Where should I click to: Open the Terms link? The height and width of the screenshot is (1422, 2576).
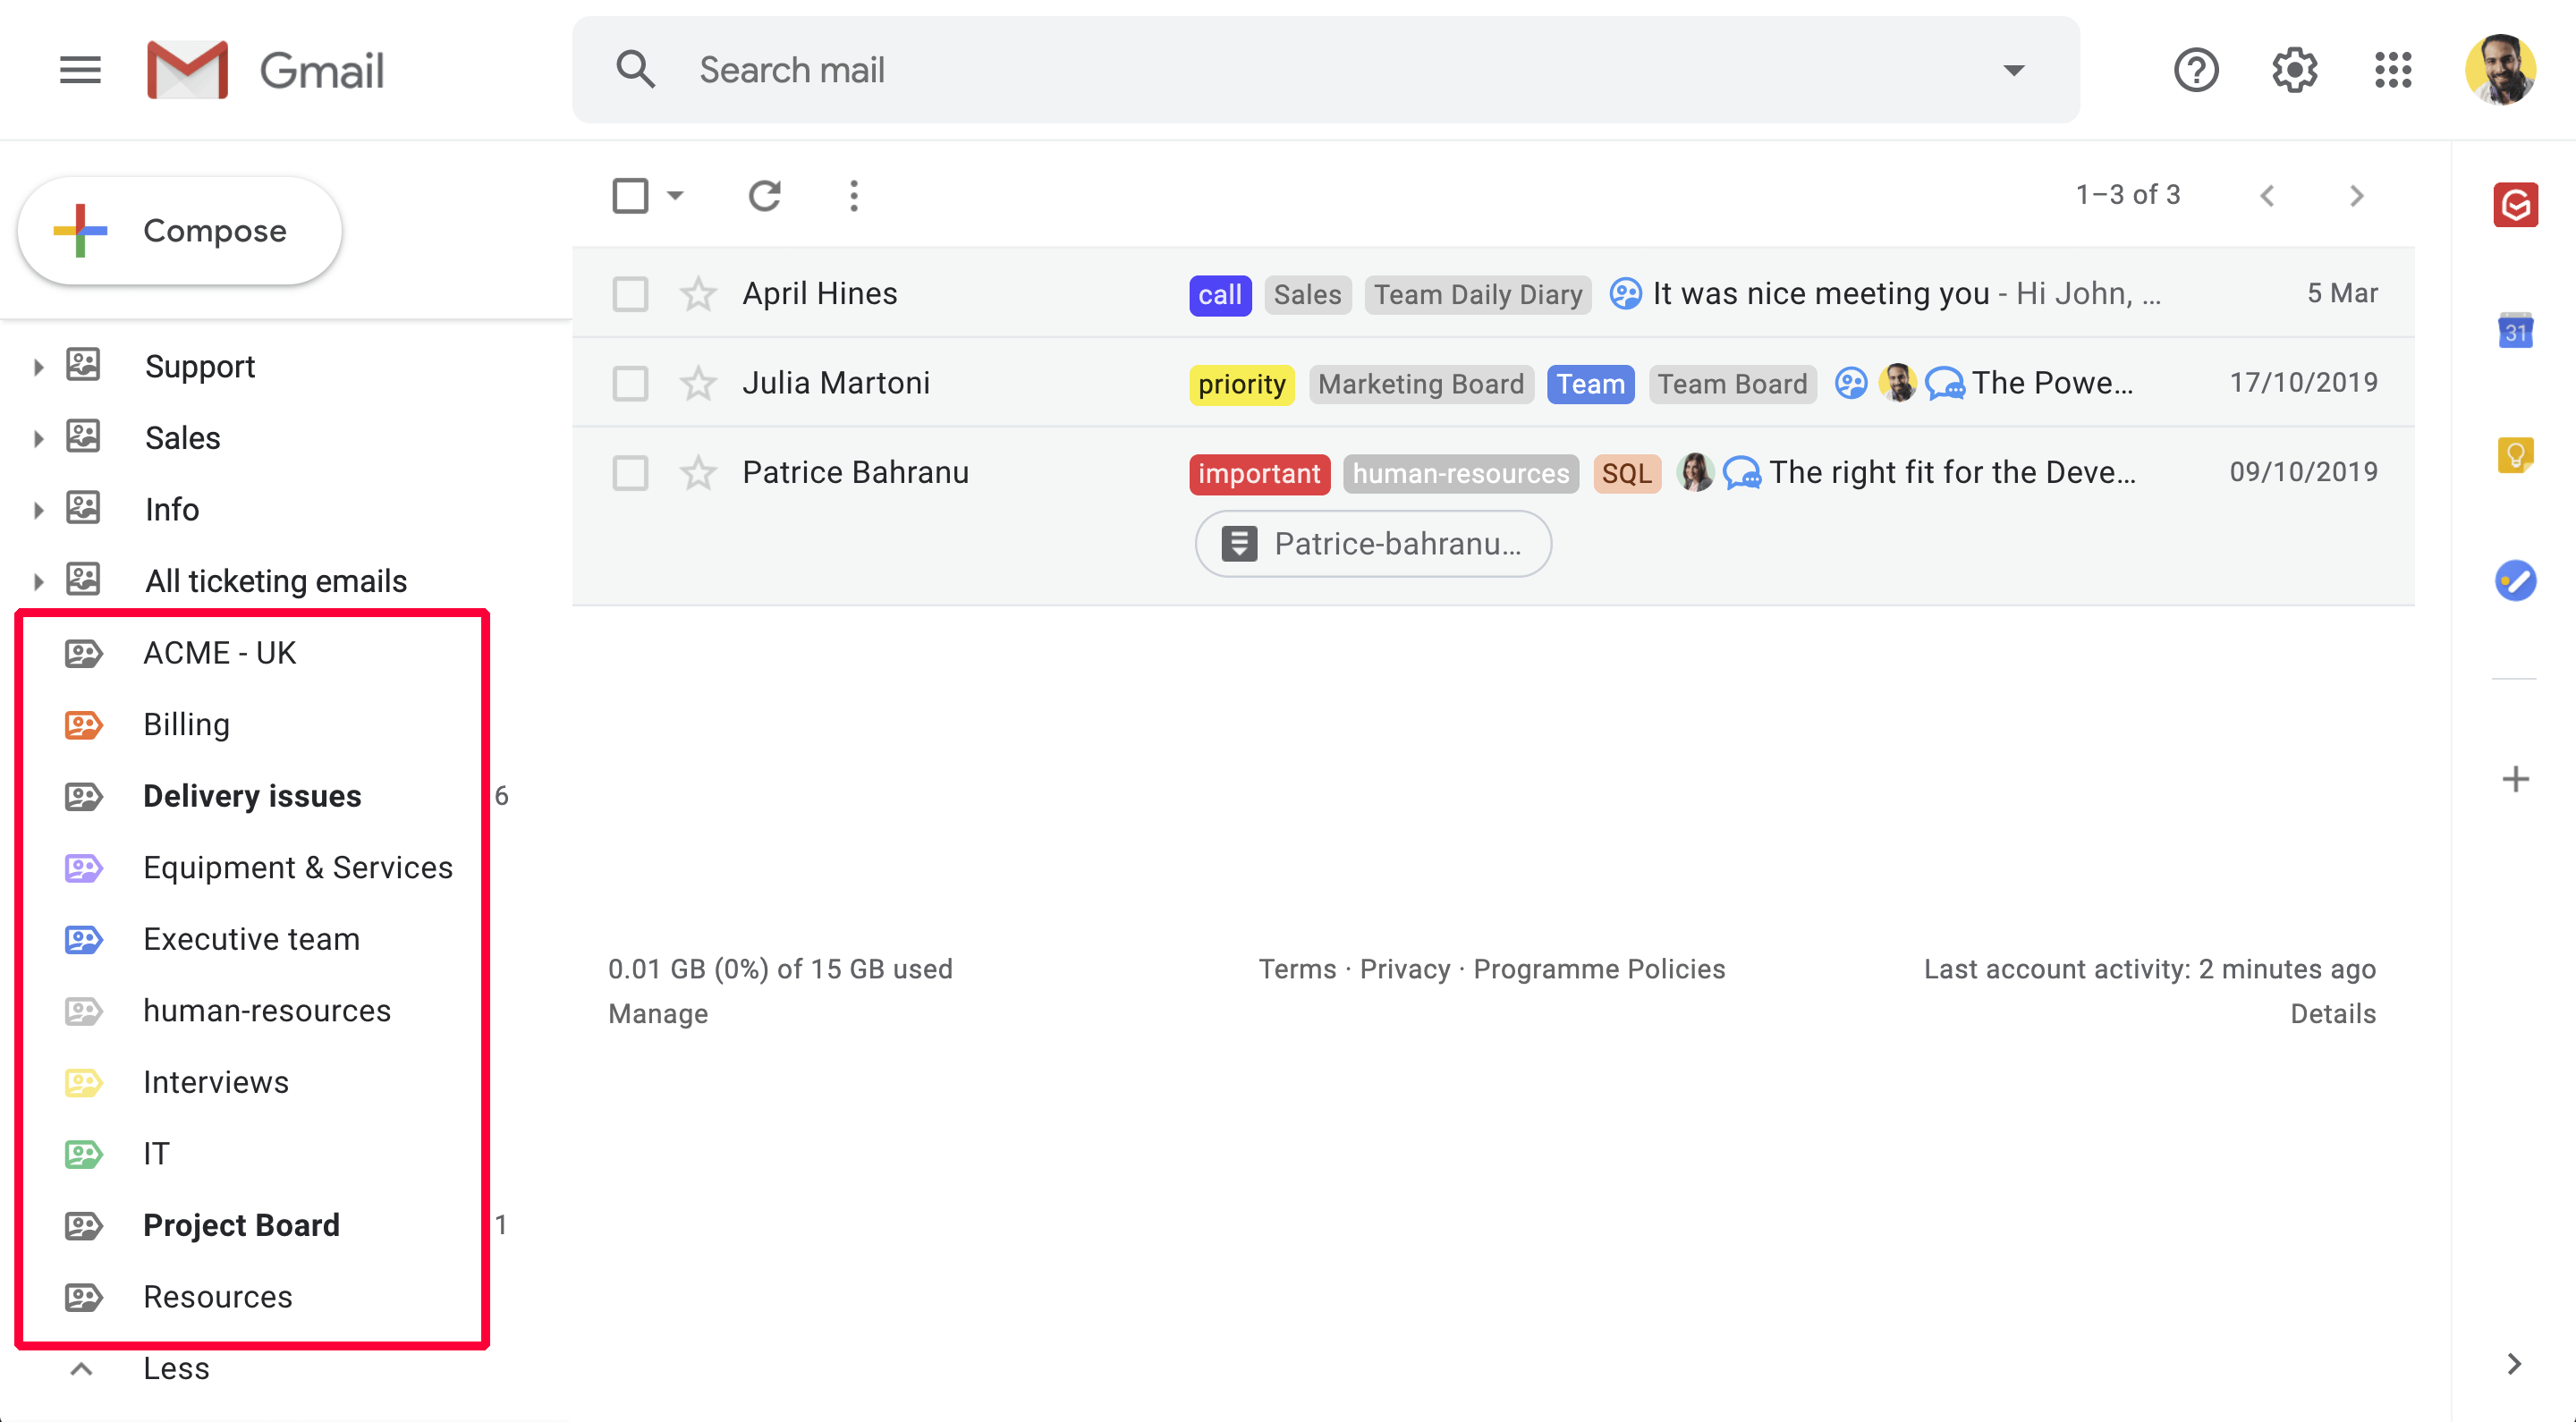pos(1297,969)
